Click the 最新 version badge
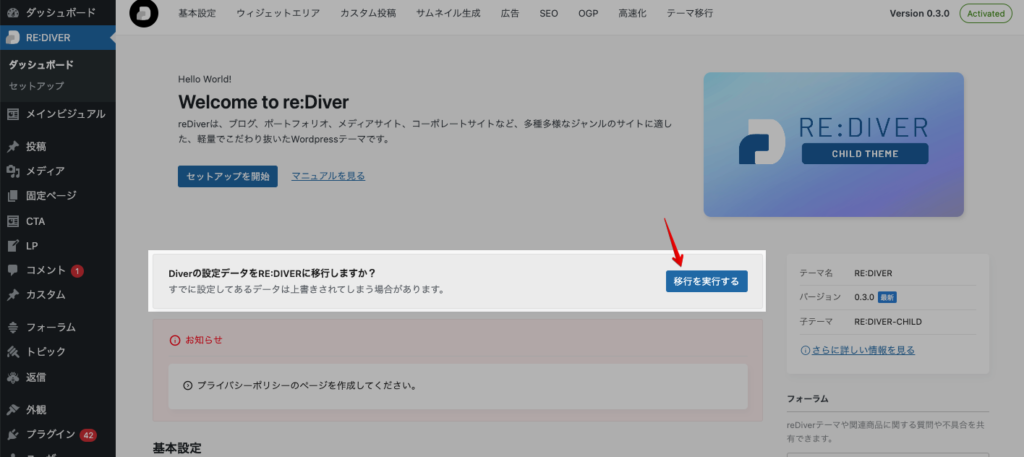Image resolution: width=1024 pixels, height=457 pixels. coord(886,297)
